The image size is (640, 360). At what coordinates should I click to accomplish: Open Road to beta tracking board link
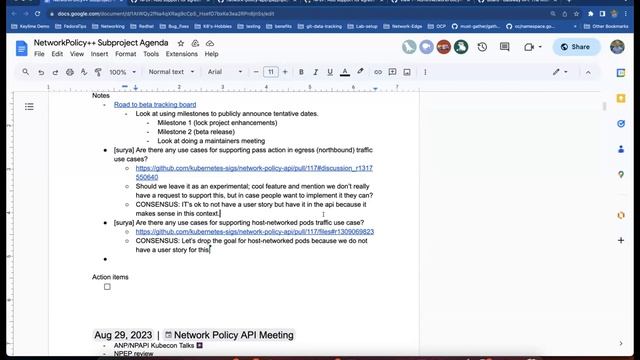click(x=155, y=104)
